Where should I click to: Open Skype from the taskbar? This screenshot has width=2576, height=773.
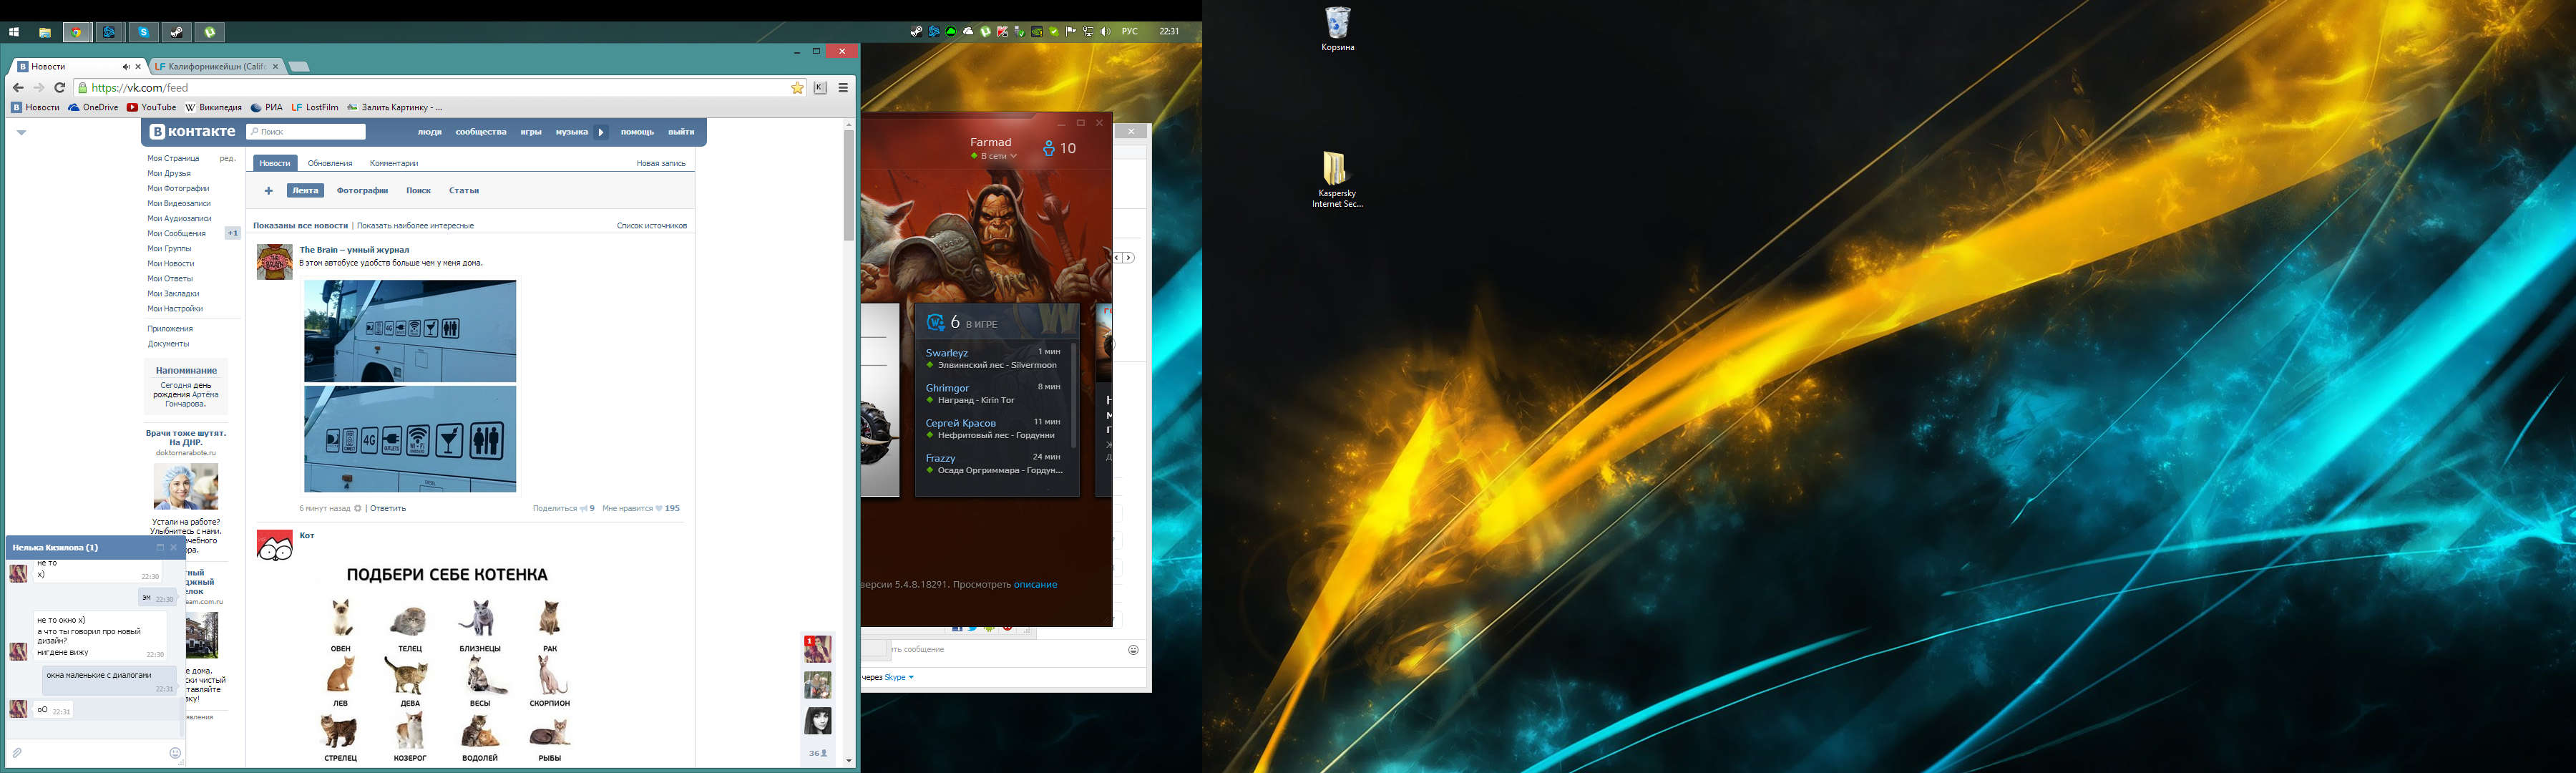click(x=143, y=32)
